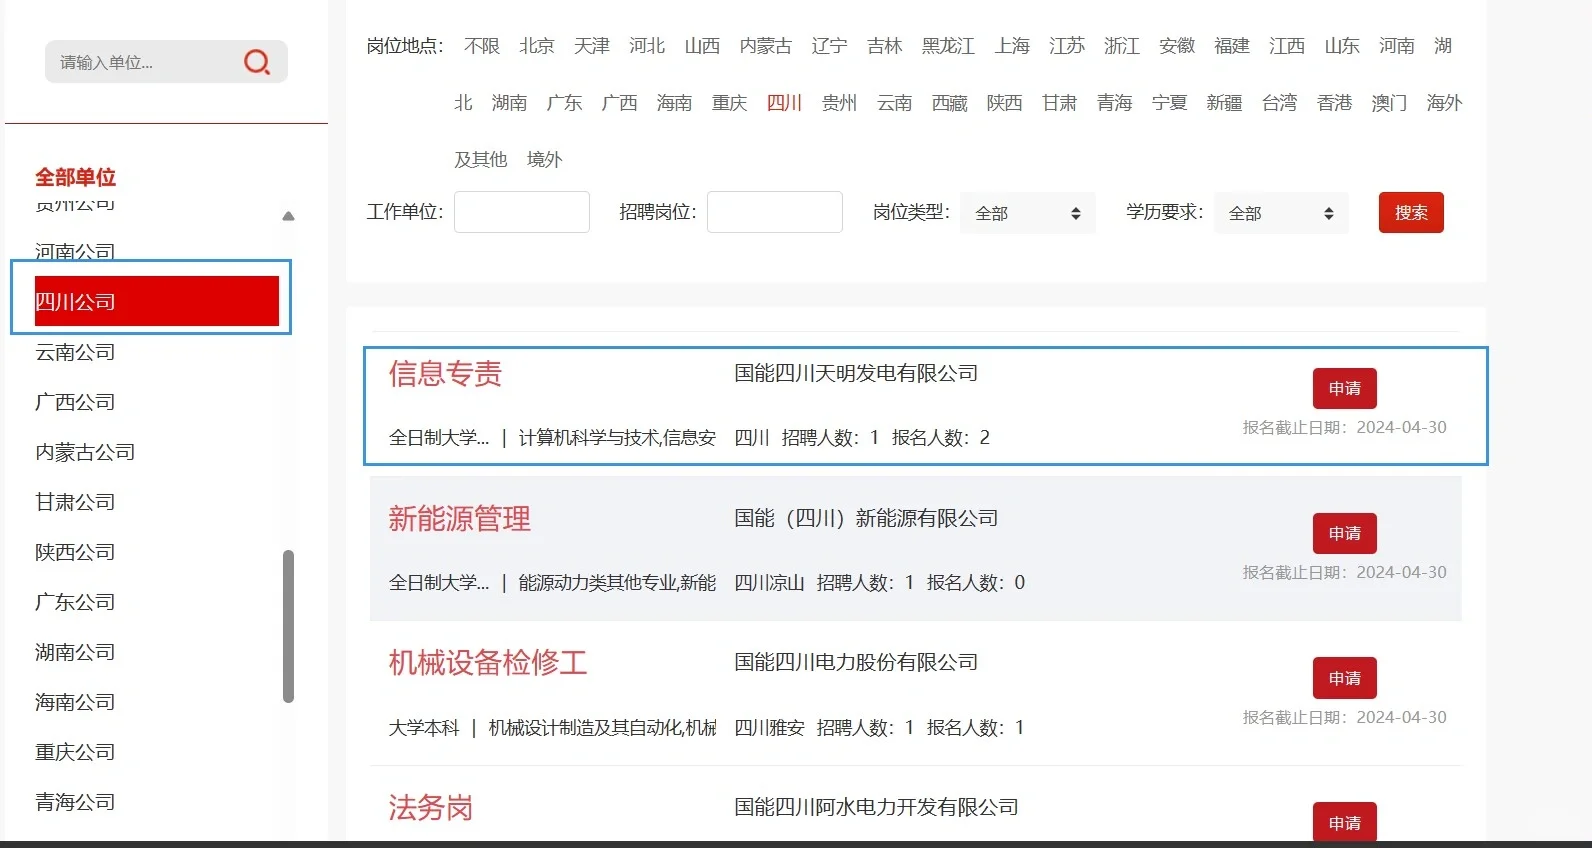Choose 湖南 location filter
Viewport: 1592px width, 848px height.
tap(510, 103)
